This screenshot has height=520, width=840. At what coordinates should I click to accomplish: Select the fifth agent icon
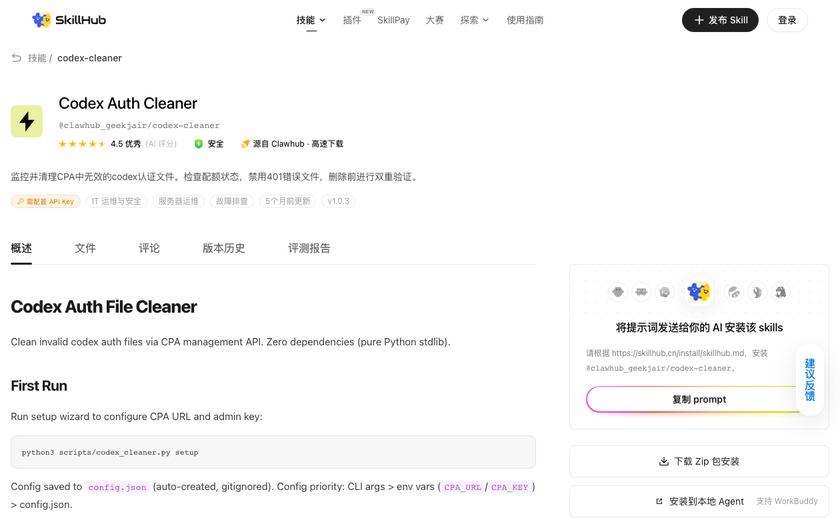click(x=733, y=292)
